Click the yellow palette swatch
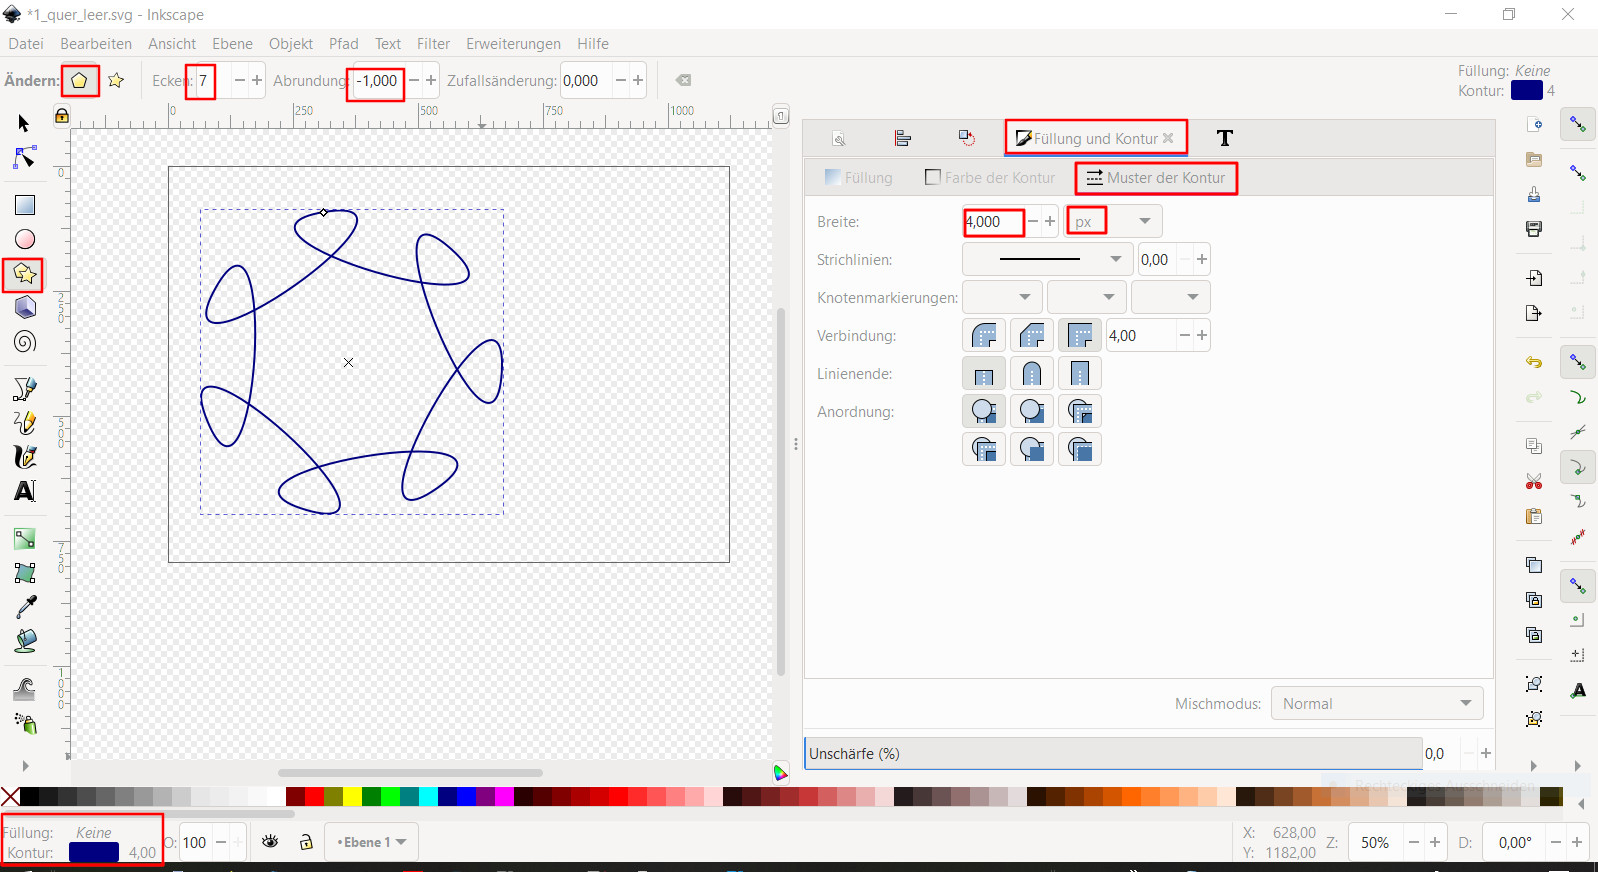Viewport: 1598px width, 872px height. pos(352,797)
